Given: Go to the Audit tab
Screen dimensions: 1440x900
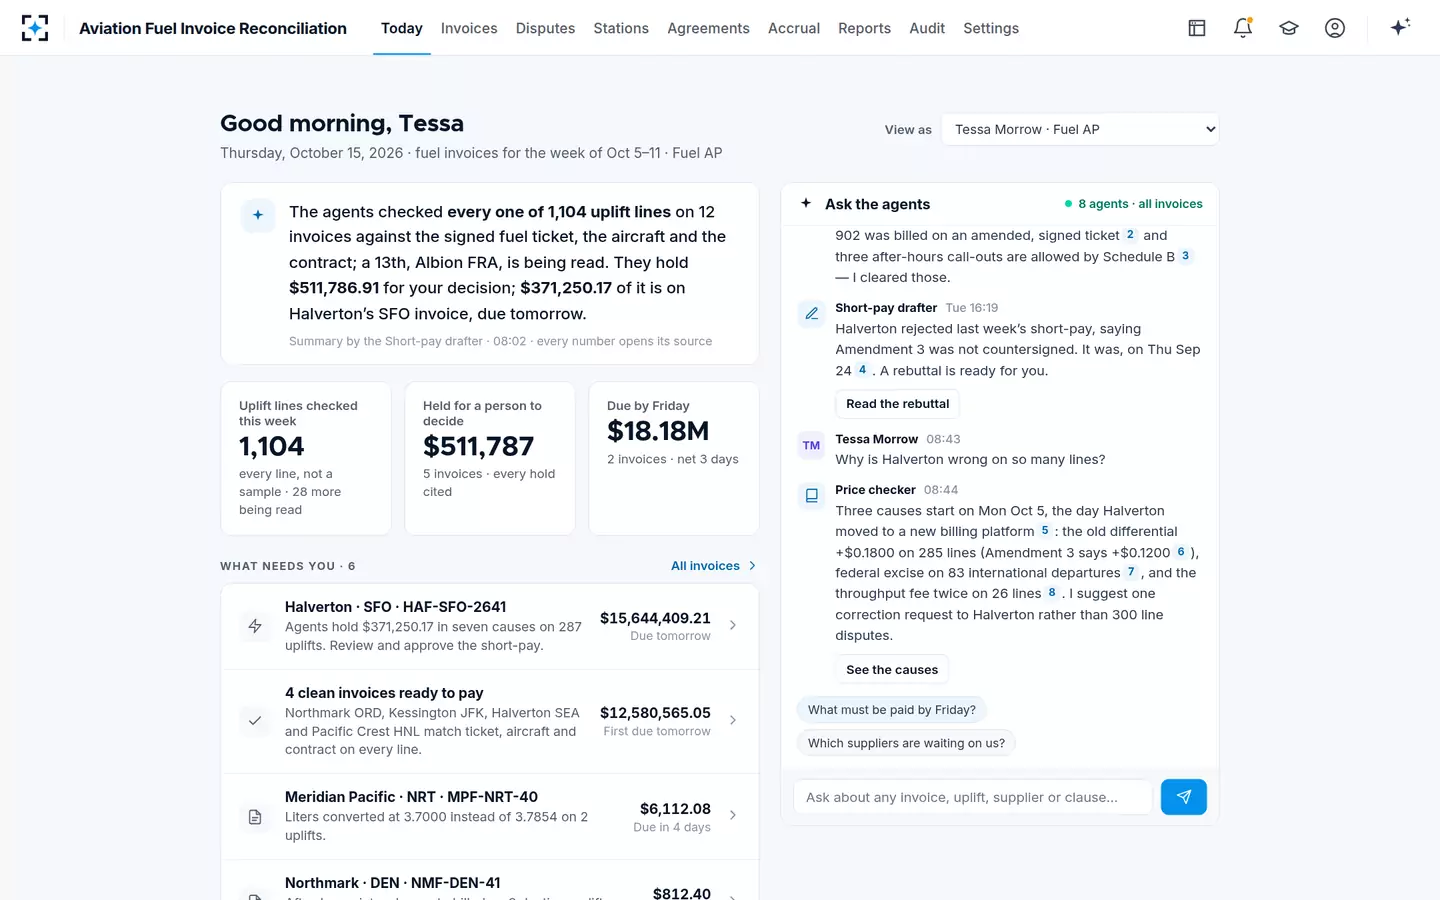Looking at the screenshot, I should tap(927, 28).
